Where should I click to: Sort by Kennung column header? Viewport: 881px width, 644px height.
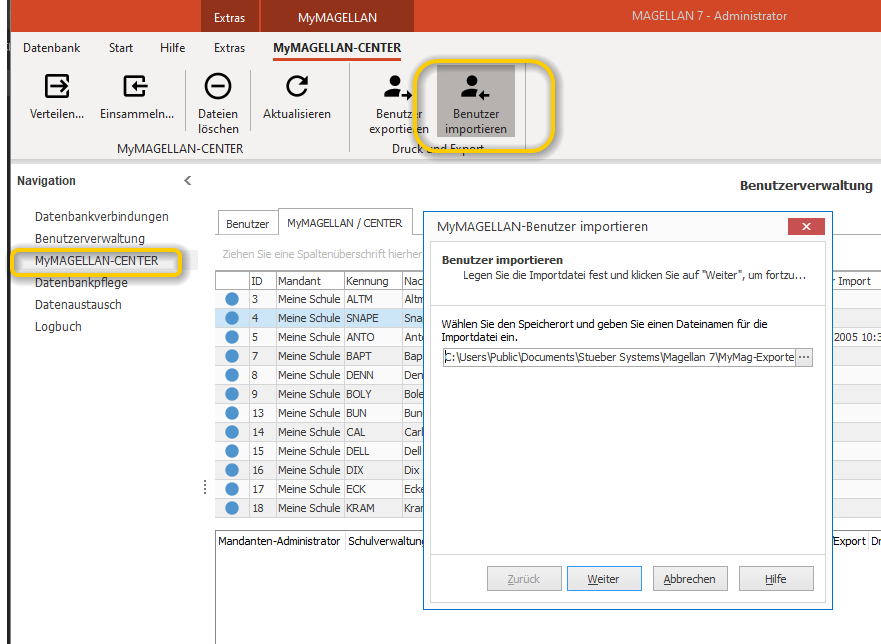pyautogui.click(x=367, y=281)
